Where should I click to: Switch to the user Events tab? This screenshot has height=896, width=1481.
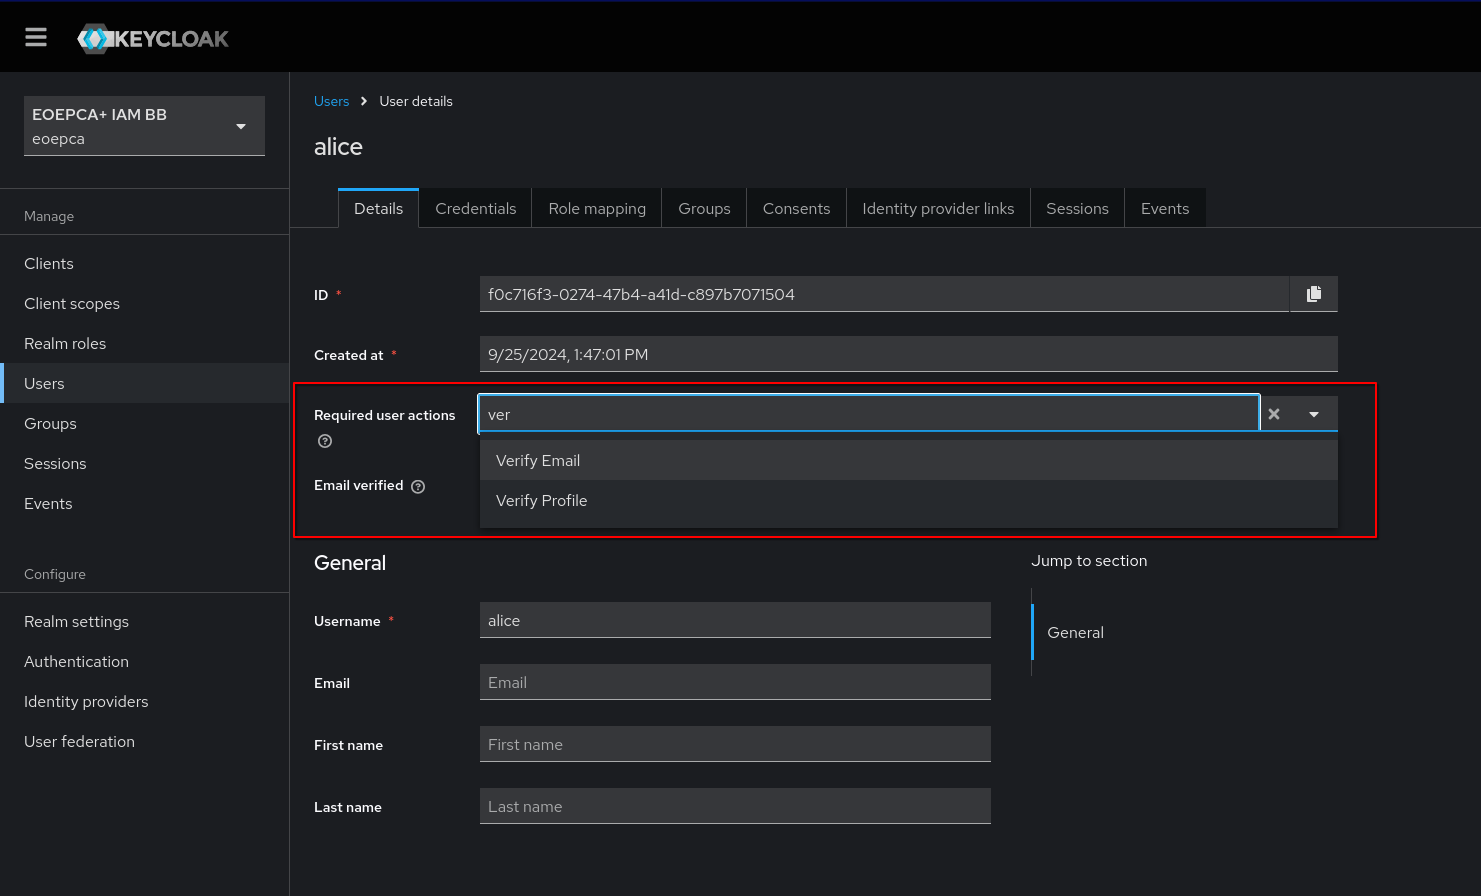(x=1165, y=208)
